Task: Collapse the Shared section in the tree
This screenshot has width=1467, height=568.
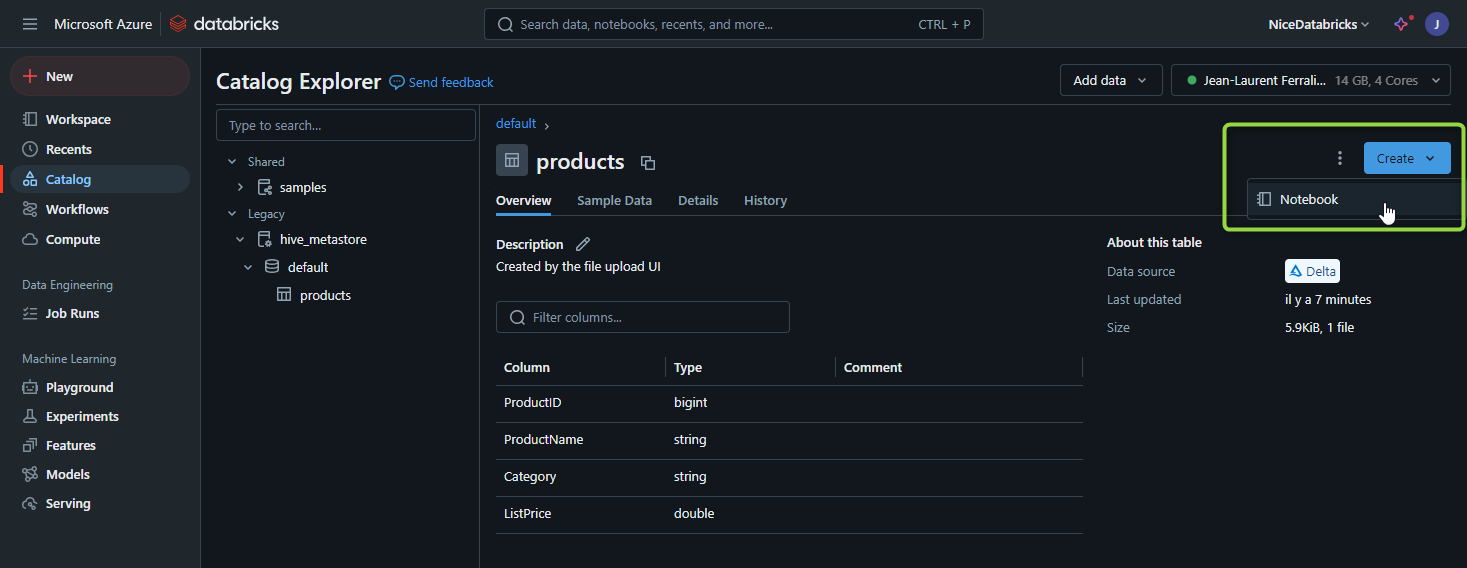Action: 232,161
